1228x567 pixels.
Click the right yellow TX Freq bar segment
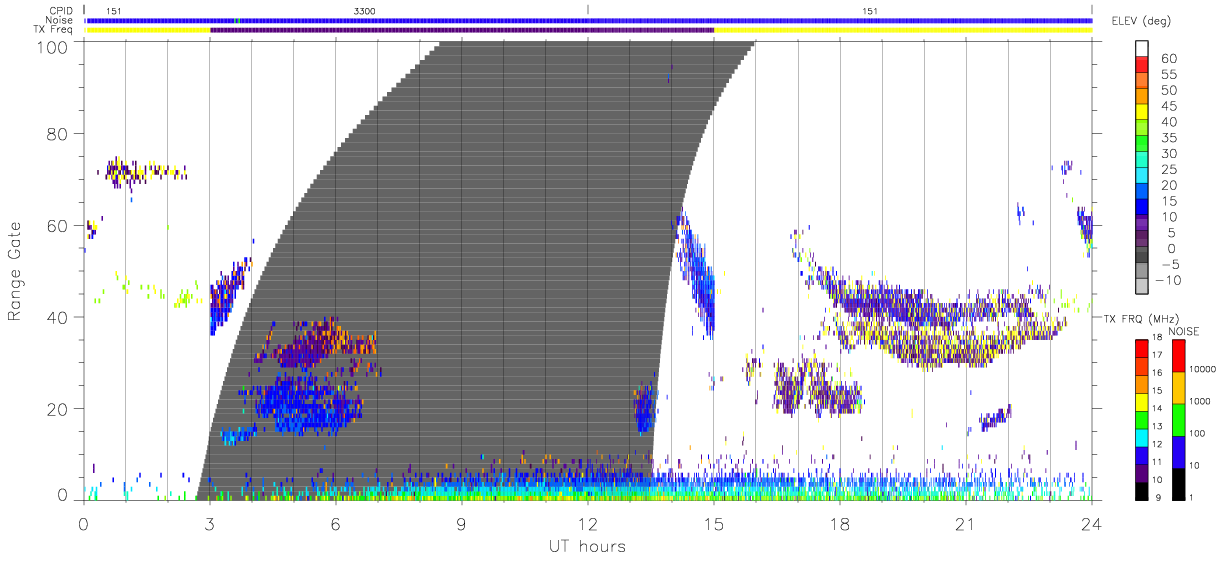[x=903, y=30]
